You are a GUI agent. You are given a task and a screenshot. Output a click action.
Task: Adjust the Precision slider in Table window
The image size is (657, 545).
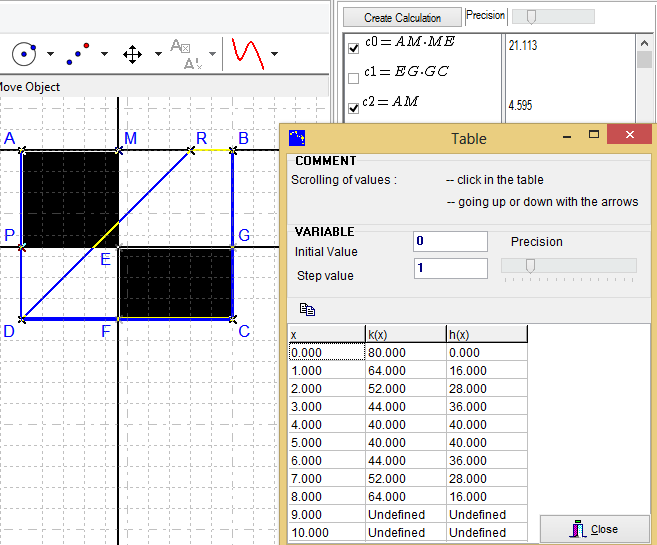530,266
